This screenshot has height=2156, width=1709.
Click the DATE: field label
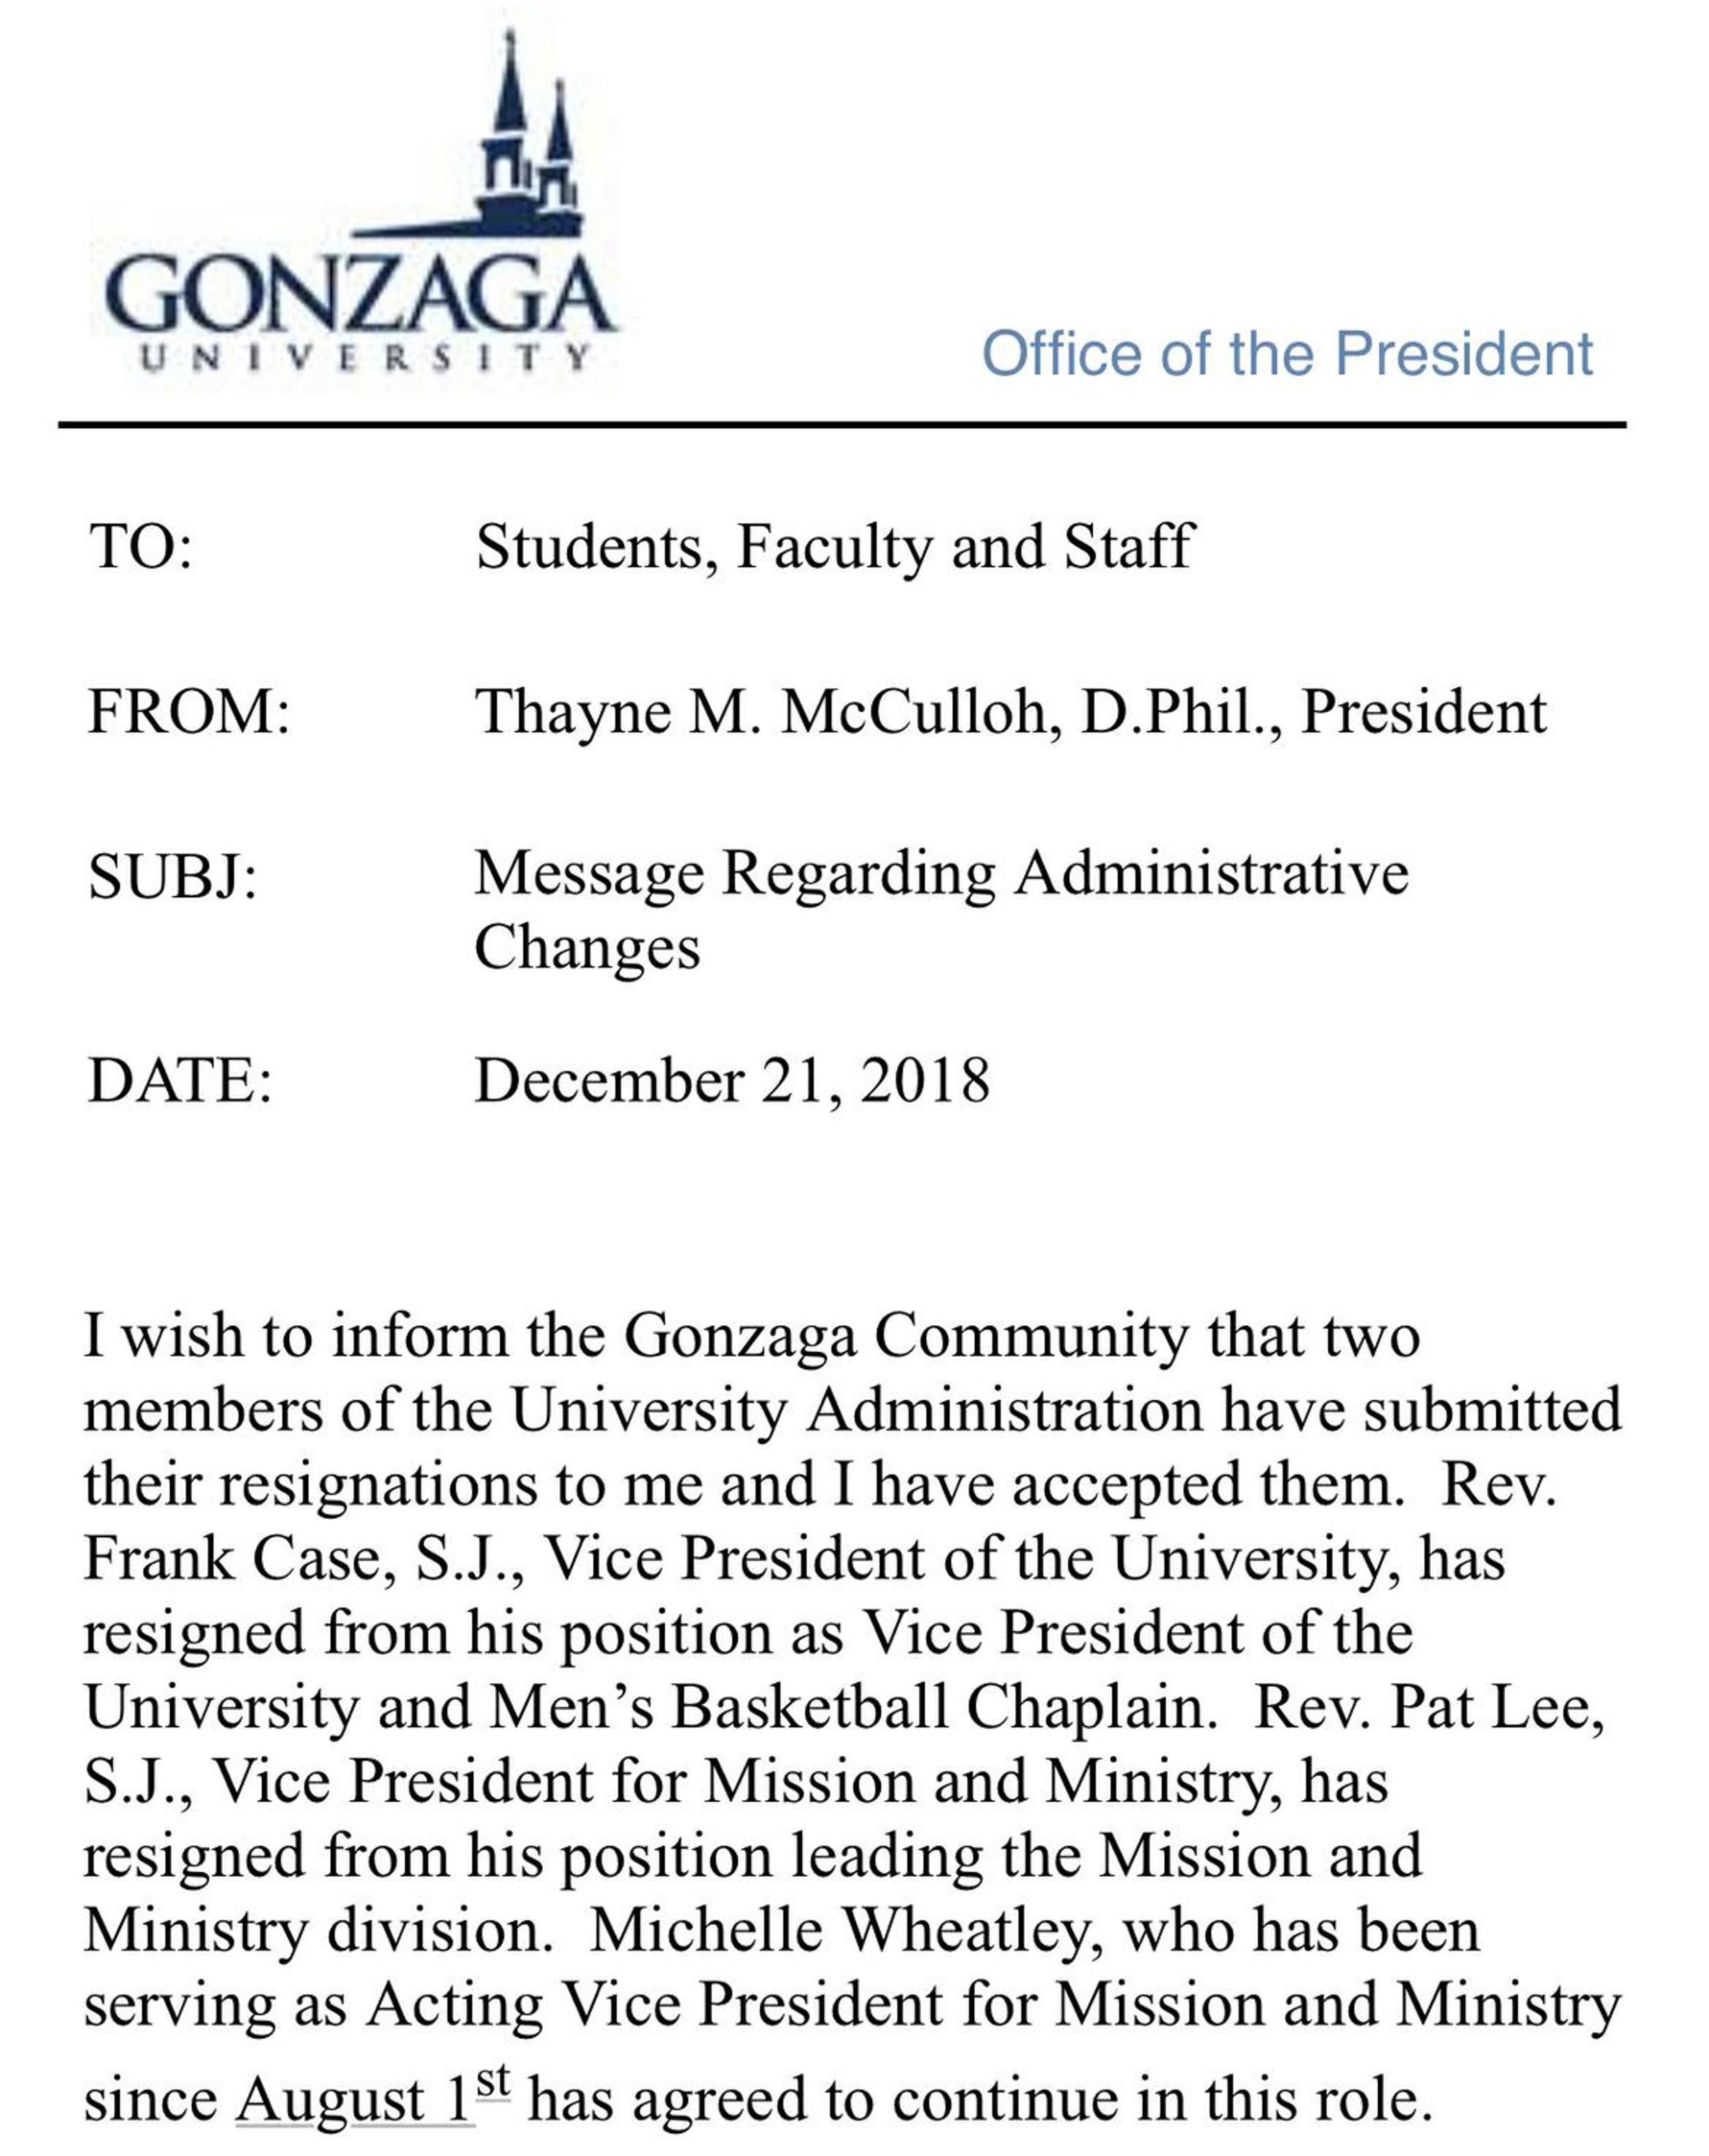point(180,1081)
